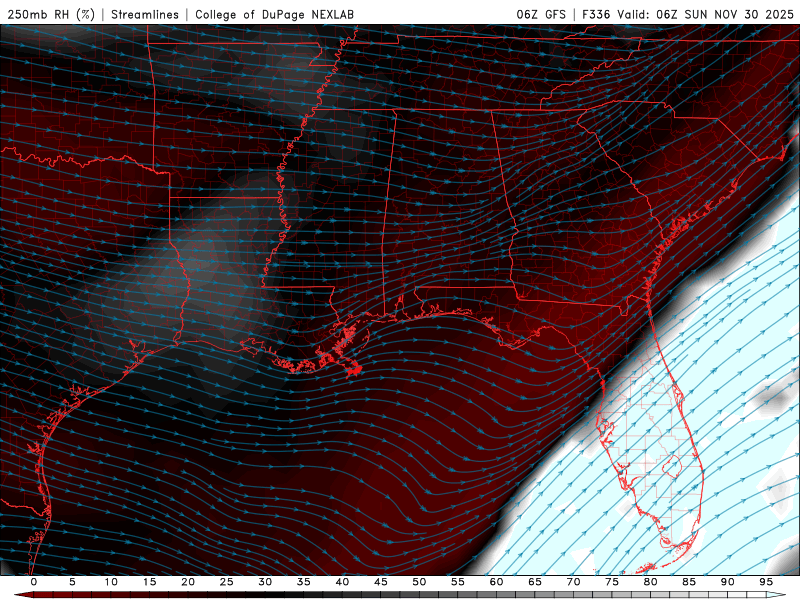This screenshot has width=800, height=600.
Task: Select the '15' color scale label
Action: click(x=149, y=582)
